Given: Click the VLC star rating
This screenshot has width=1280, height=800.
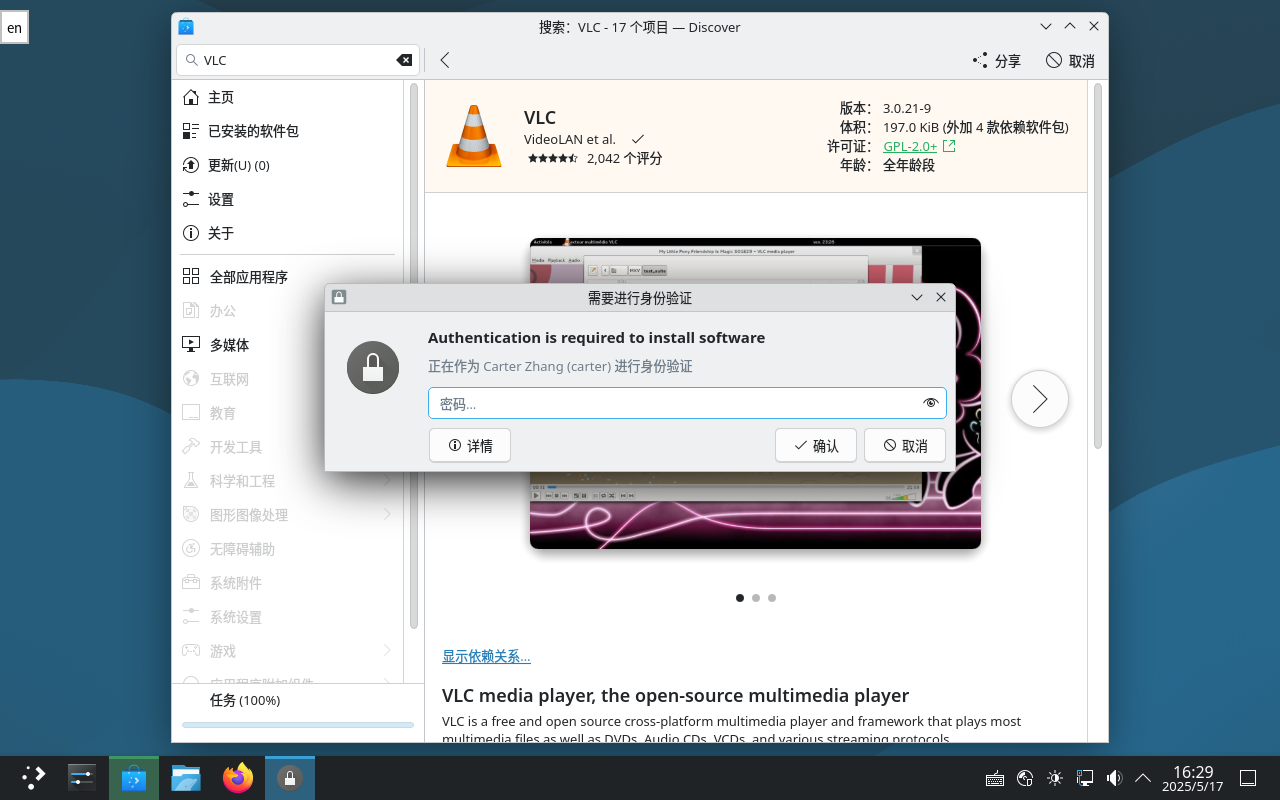Looking at the screenshot, I should (x=552, y=158).
